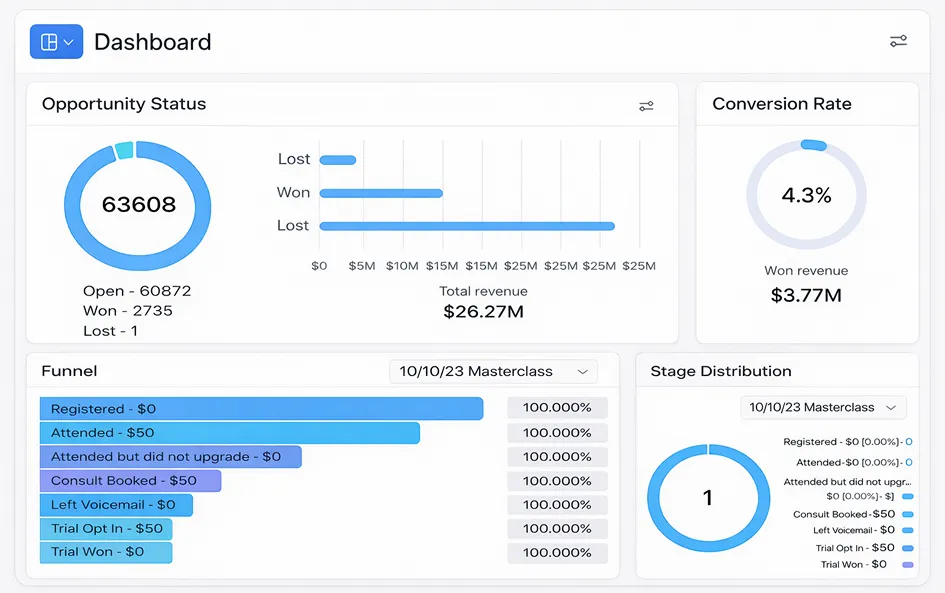
Task: Select the Attended - $50 funnel bar
Action: [x=230, y=433]
